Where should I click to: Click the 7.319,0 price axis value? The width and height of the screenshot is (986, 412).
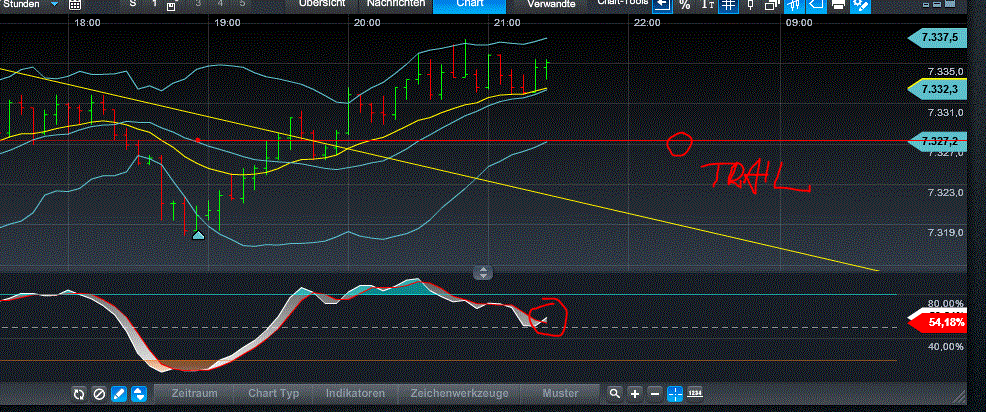pos(945,233)
